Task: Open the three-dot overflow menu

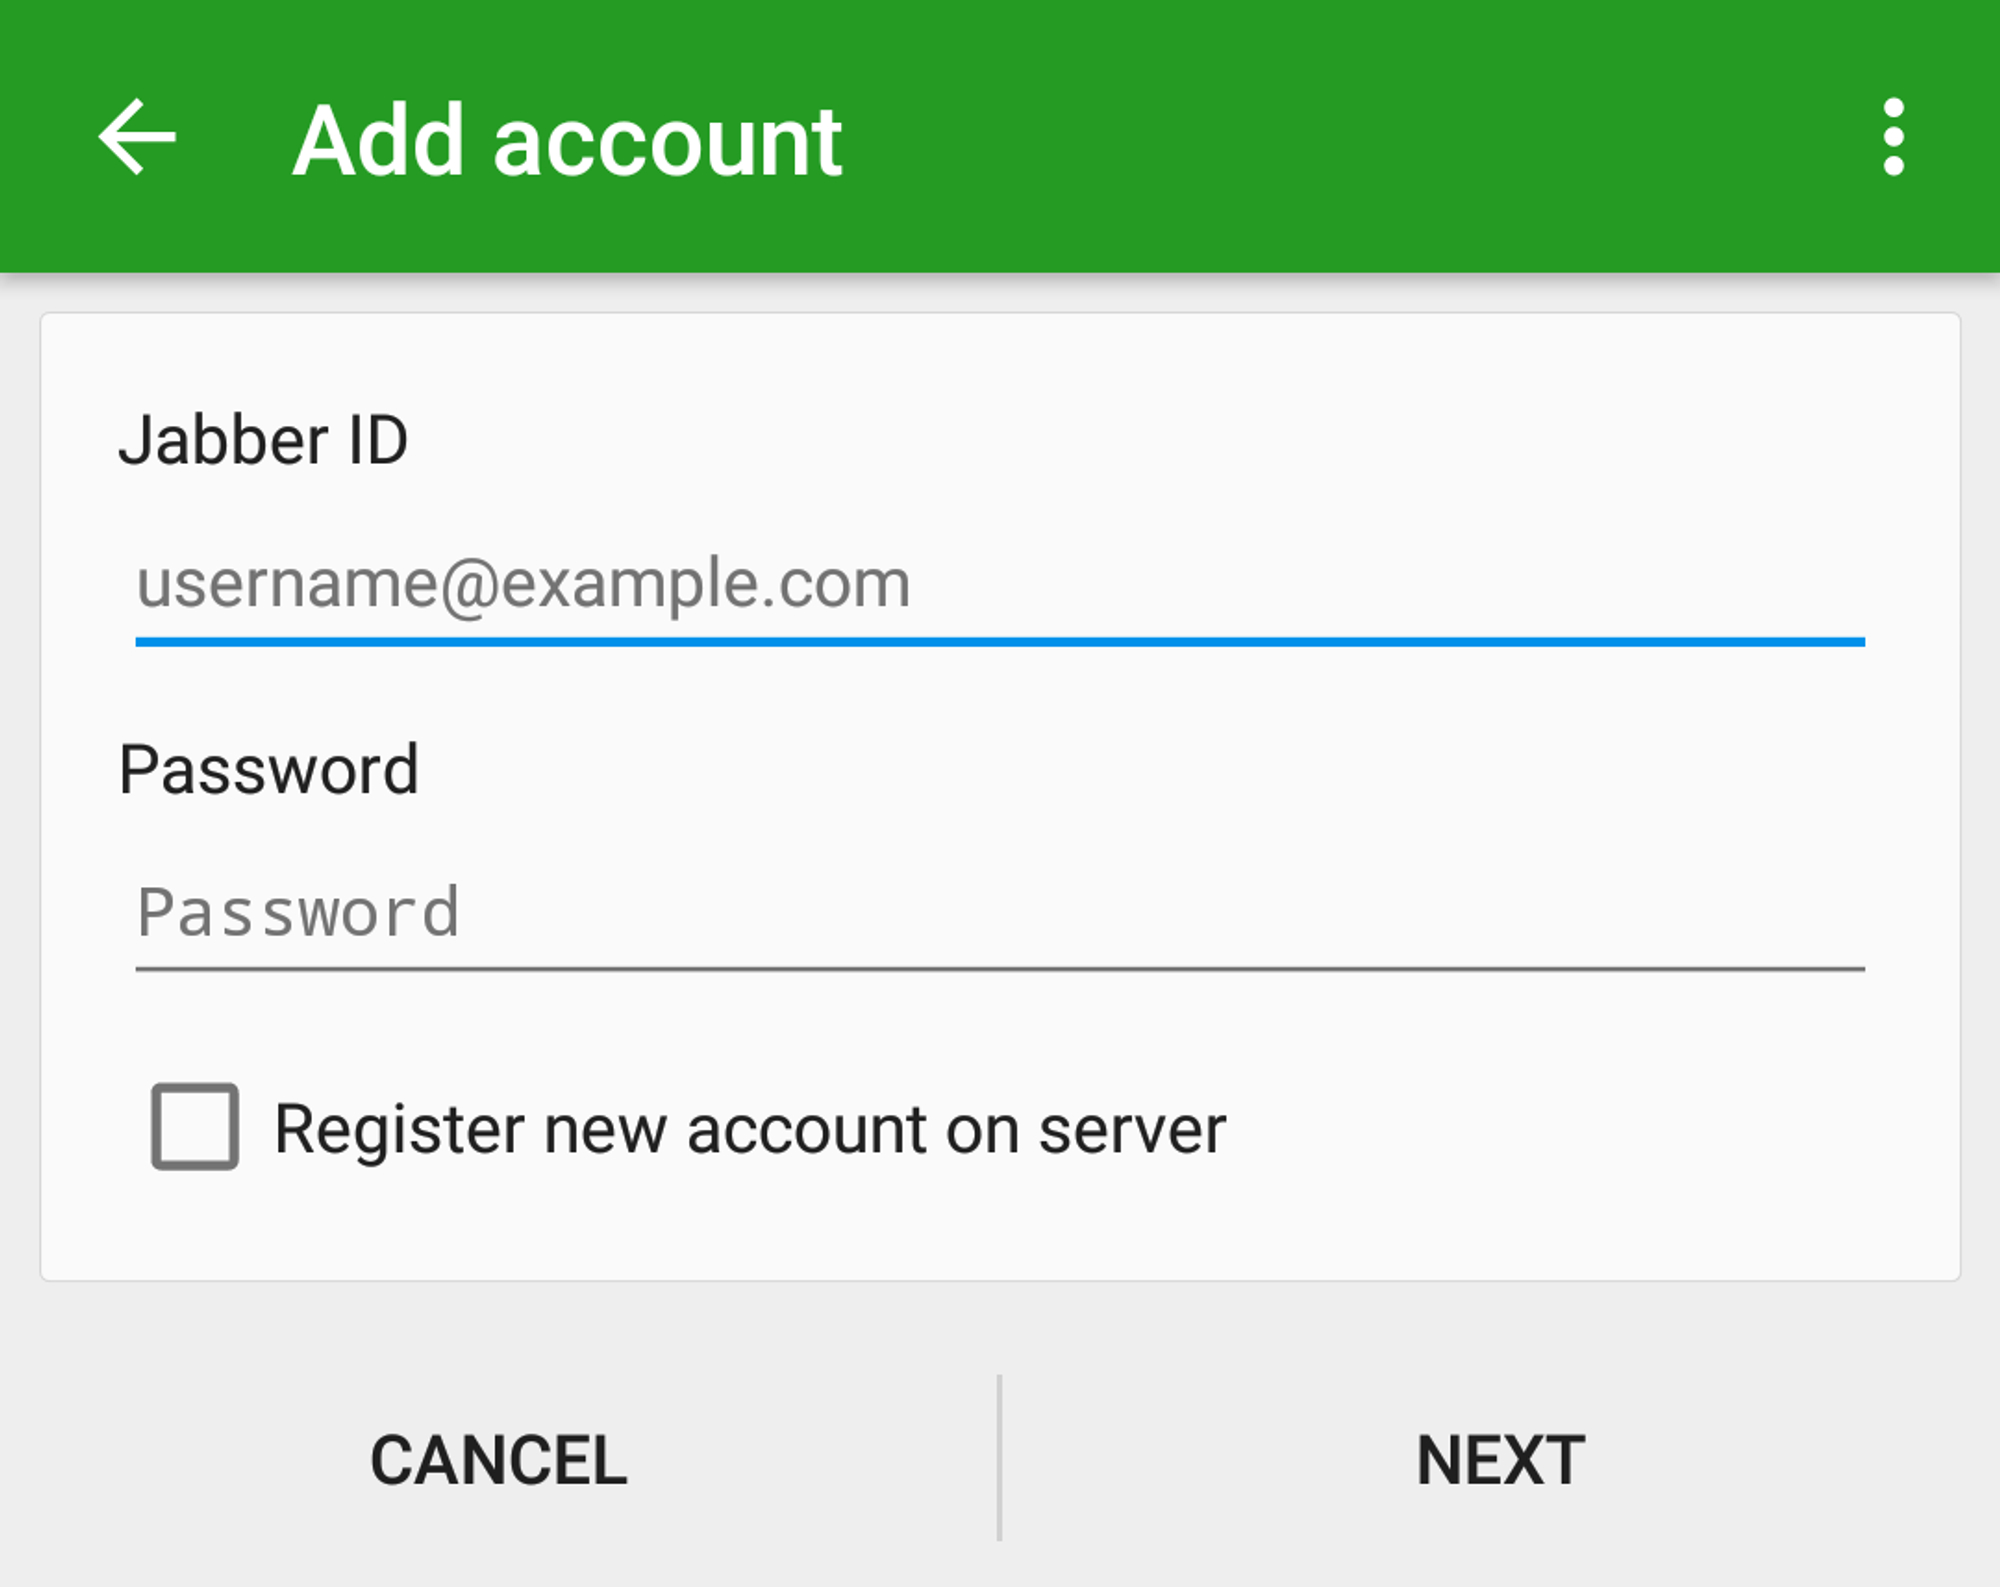Action: pyautogui.click(x=1893, y=137)
